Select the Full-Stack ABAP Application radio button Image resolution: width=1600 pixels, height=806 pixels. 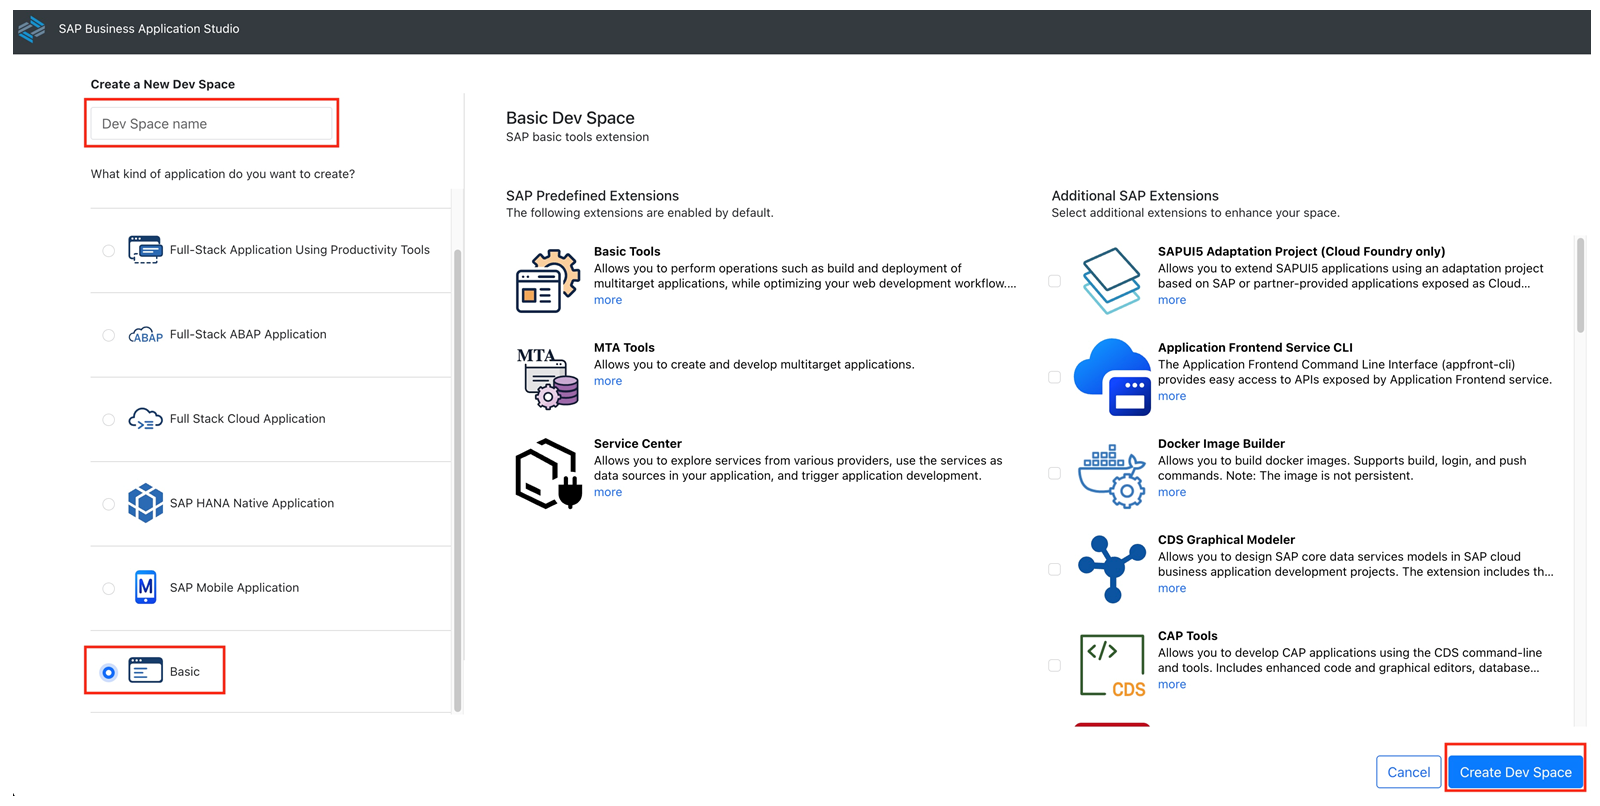pos(108,335)
